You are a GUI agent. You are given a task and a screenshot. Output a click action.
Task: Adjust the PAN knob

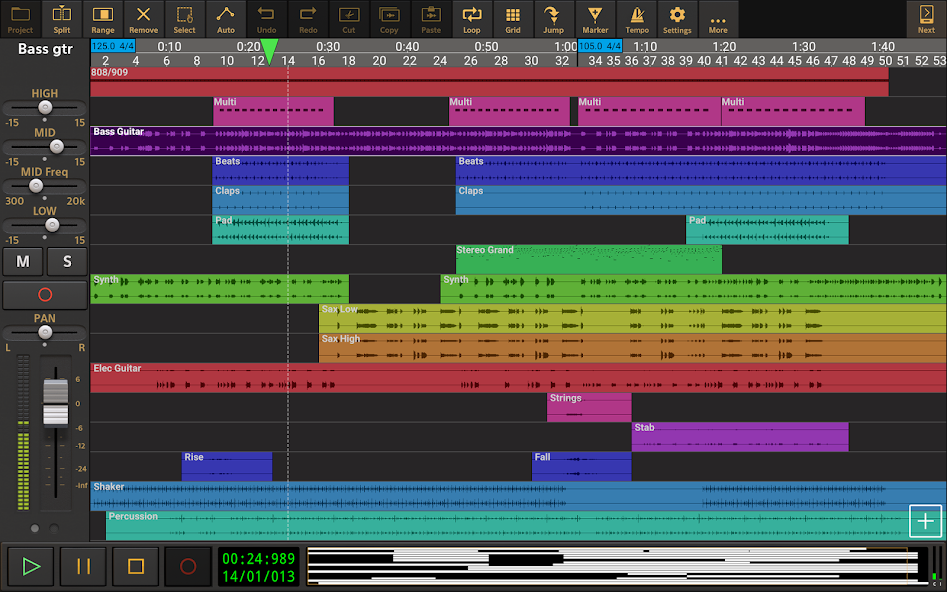[44, 334]
